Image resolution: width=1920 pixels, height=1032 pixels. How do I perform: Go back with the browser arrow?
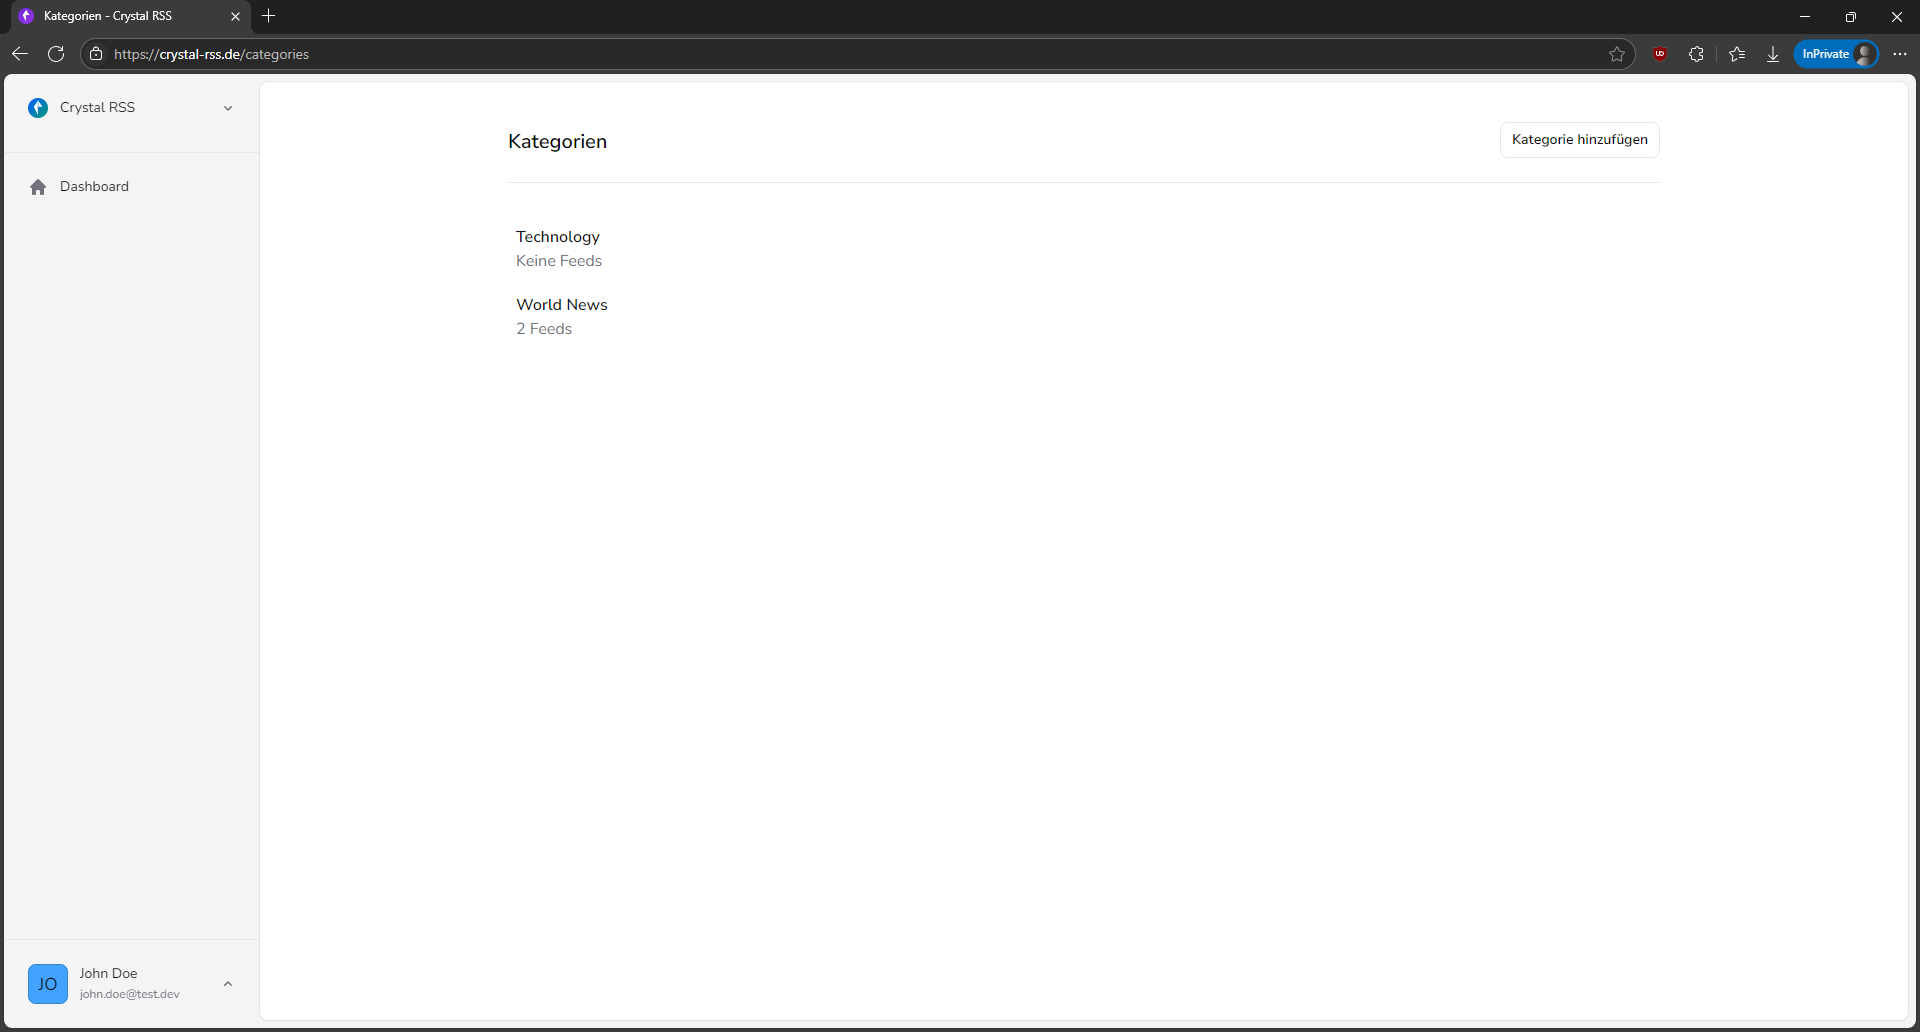[x=20, y=54]
